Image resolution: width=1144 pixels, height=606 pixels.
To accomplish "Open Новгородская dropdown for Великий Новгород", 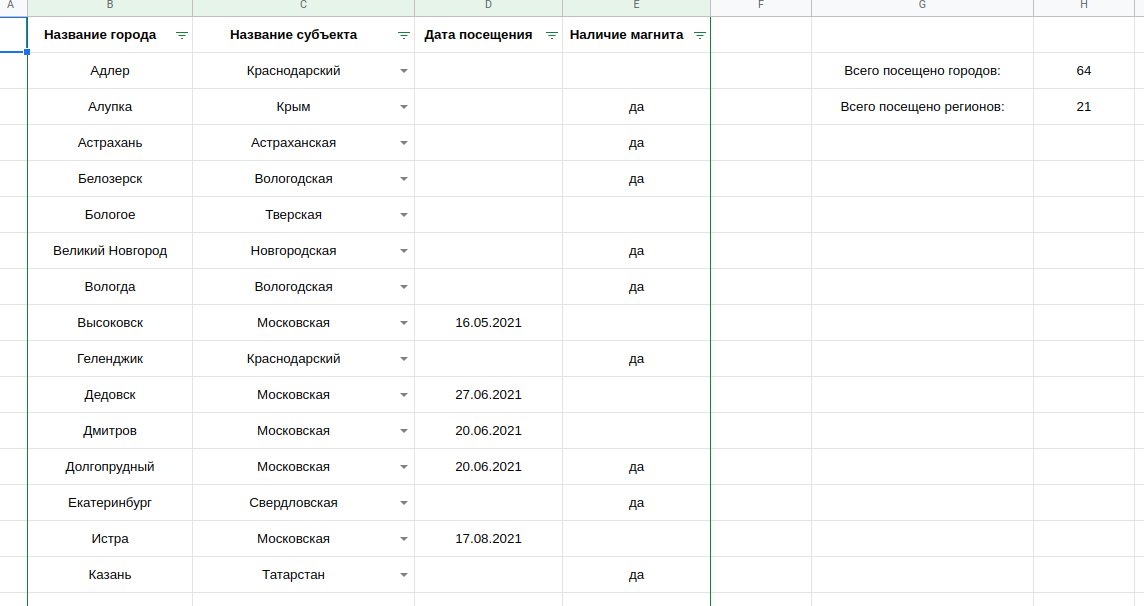I will 404,250.
